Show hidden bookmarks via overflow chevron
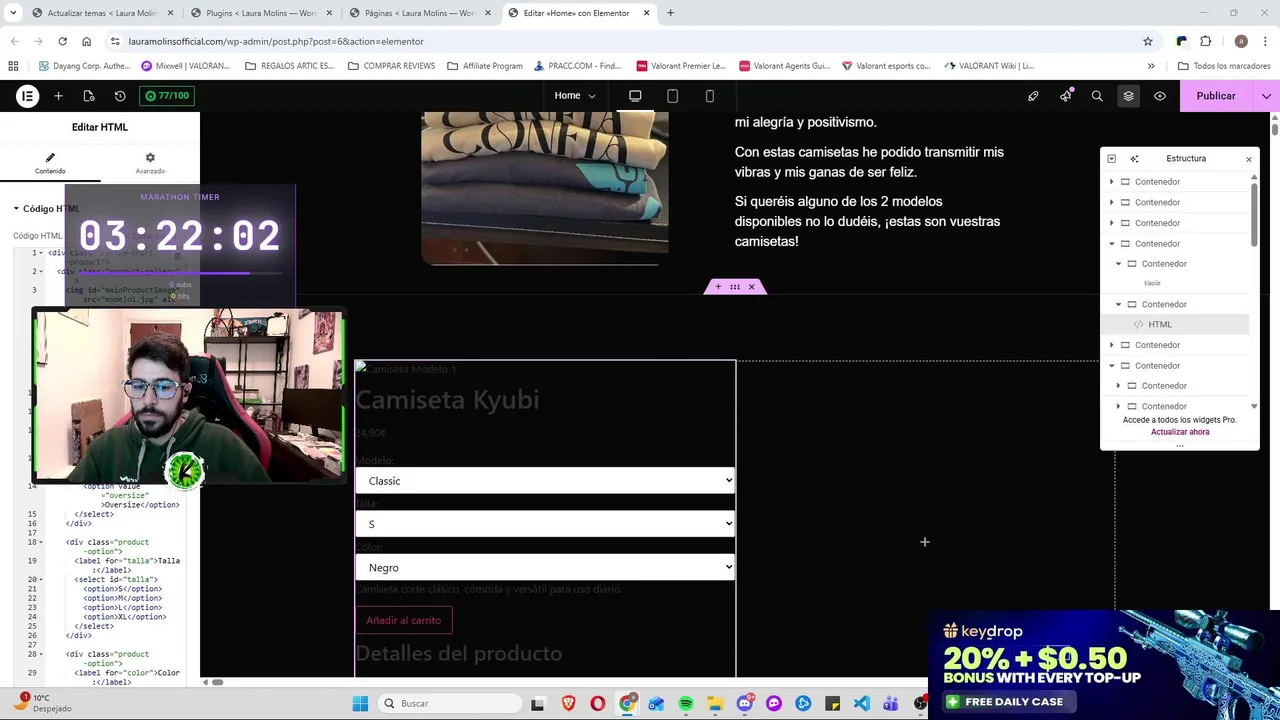 [1151, 66]
